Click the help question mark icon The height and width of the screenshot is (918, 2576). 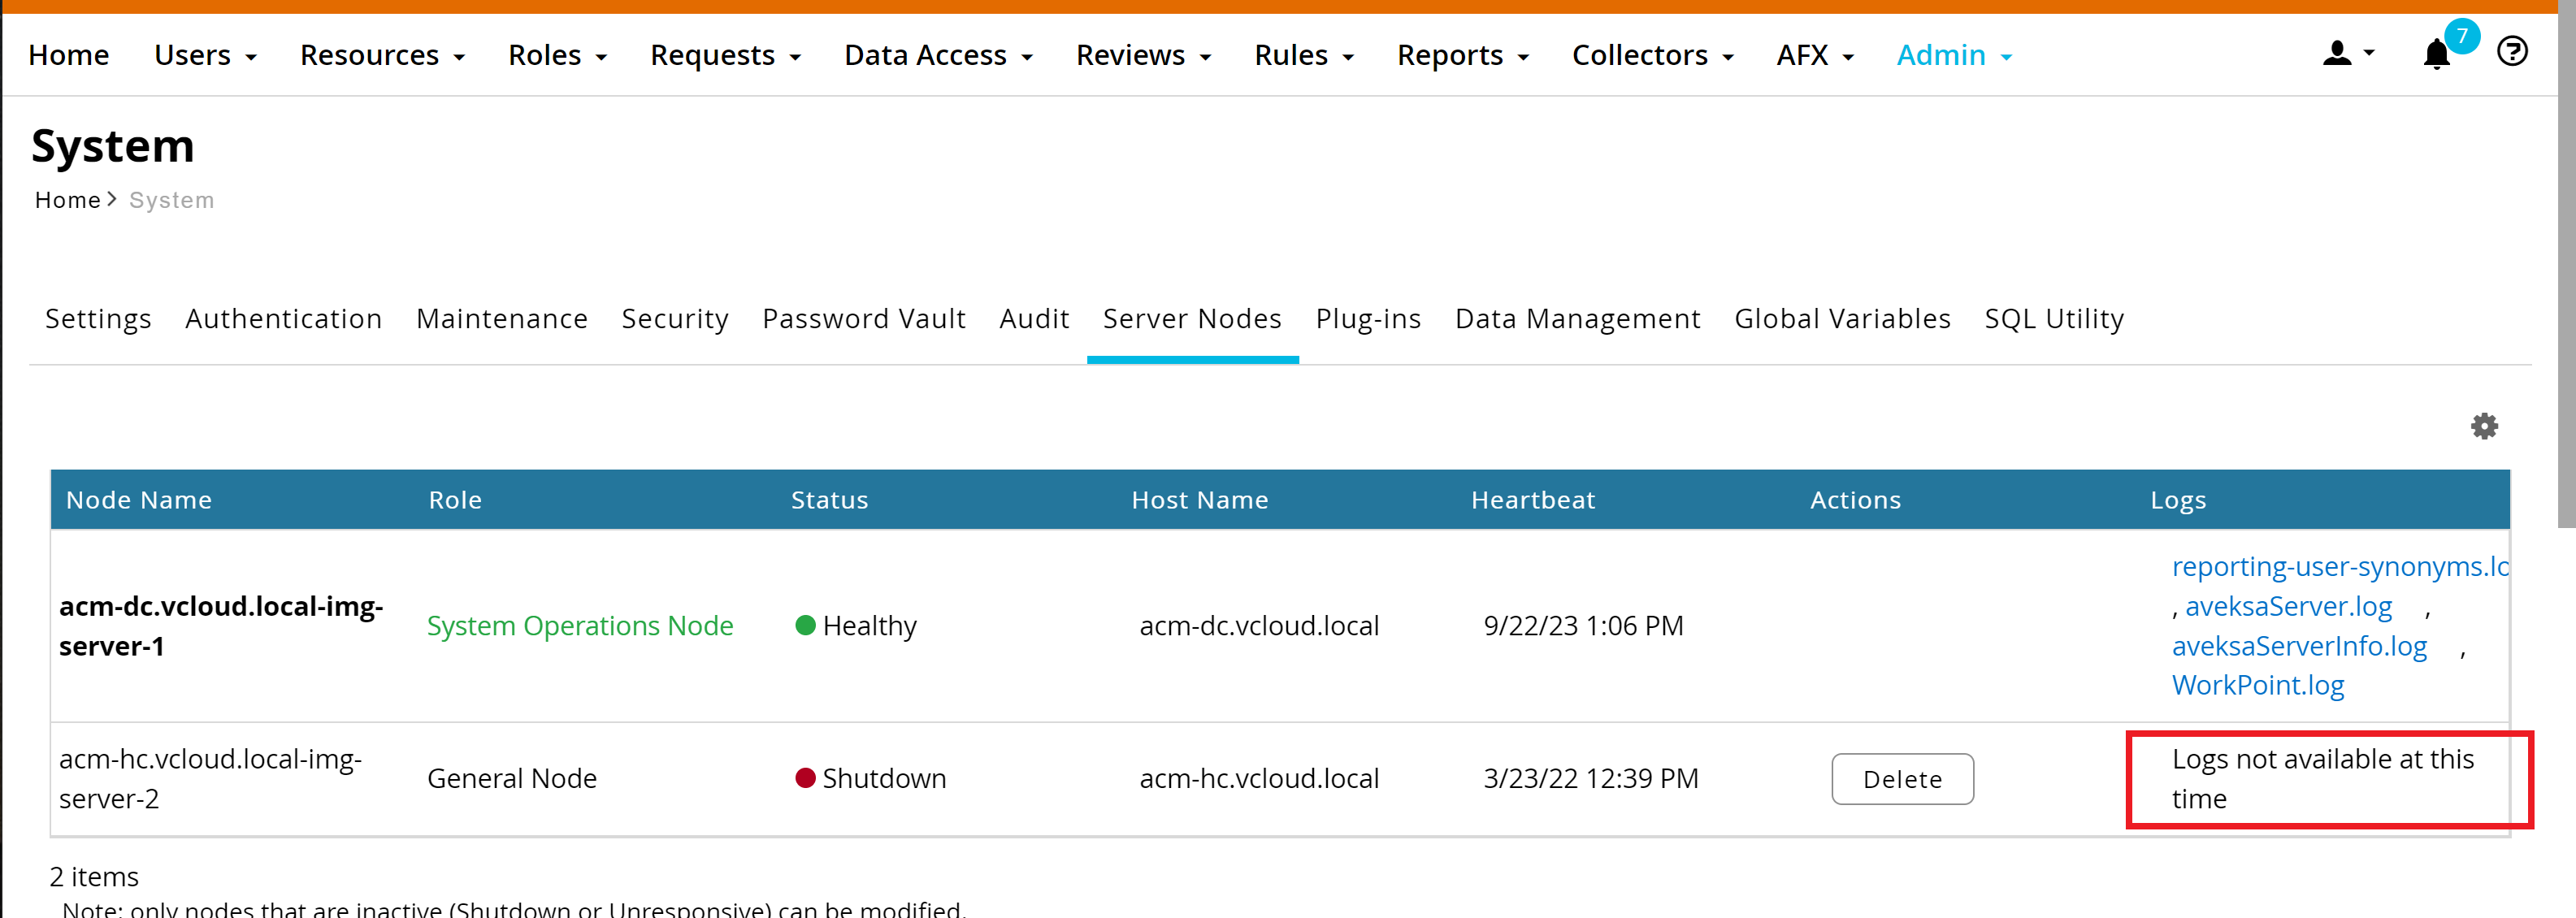pyautogui.click(x=2511, y=51)
